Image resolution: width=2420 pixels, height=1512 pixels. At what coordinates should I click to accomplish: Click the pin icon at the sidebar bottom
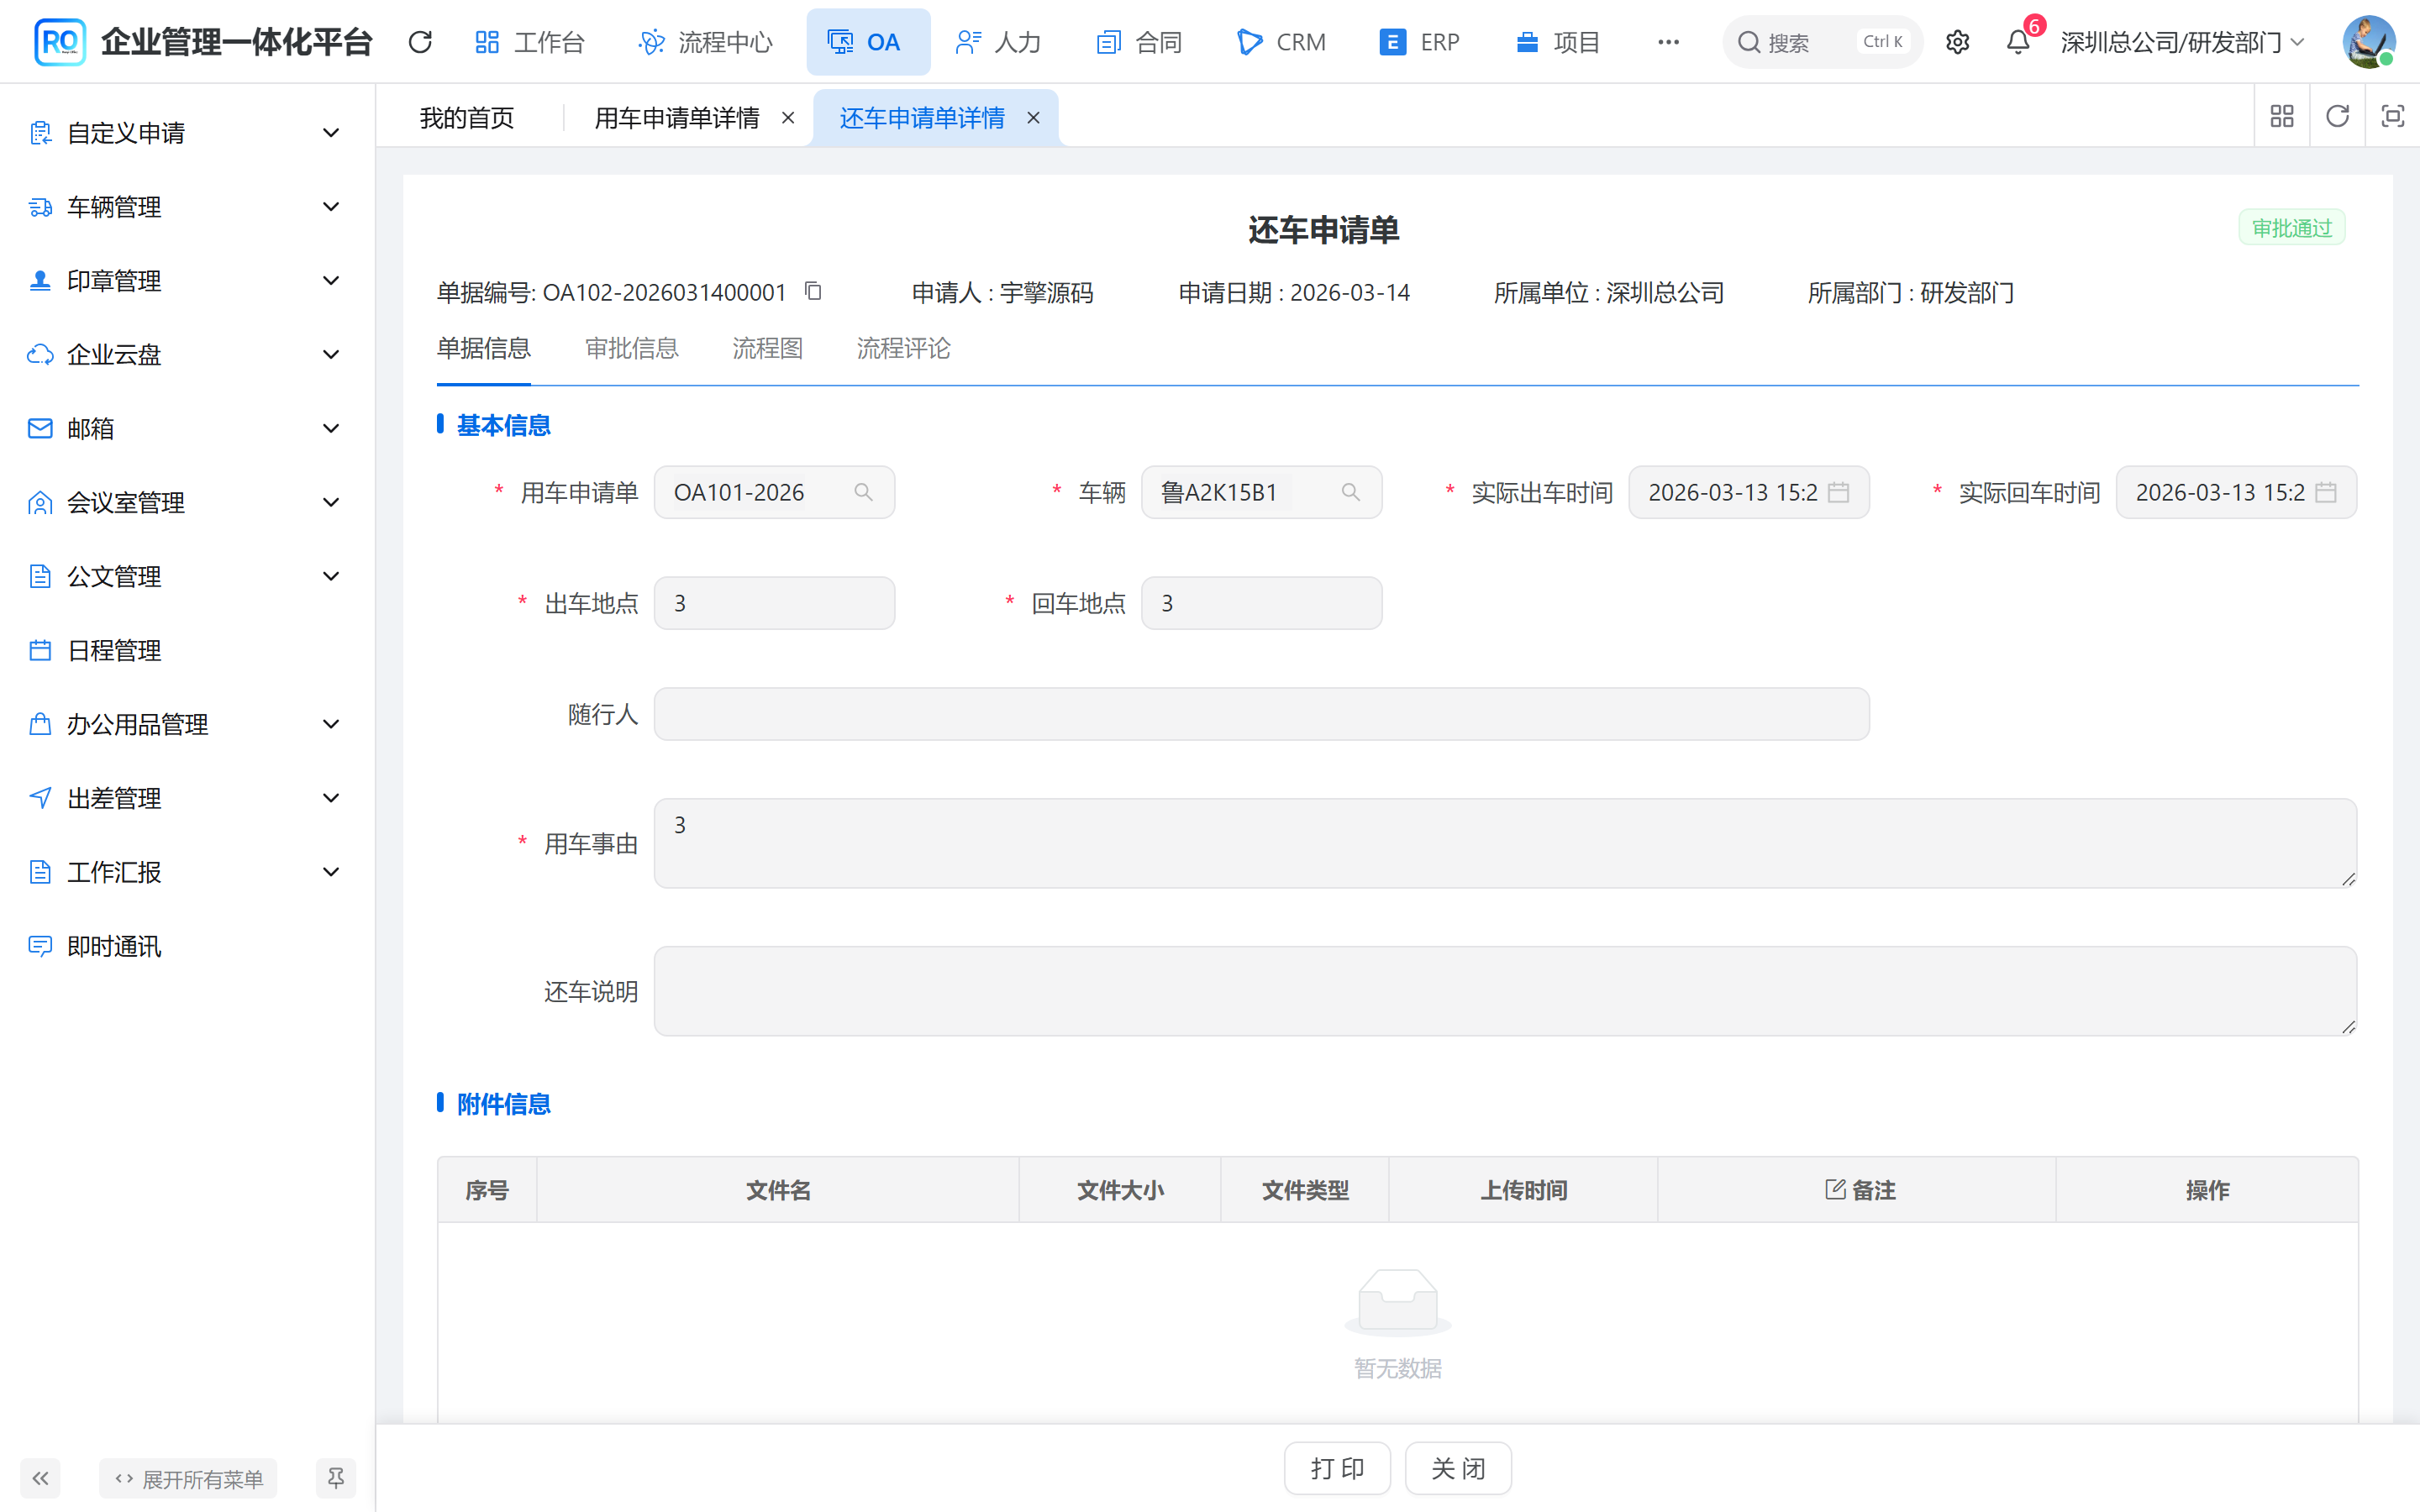point(336,1478)
